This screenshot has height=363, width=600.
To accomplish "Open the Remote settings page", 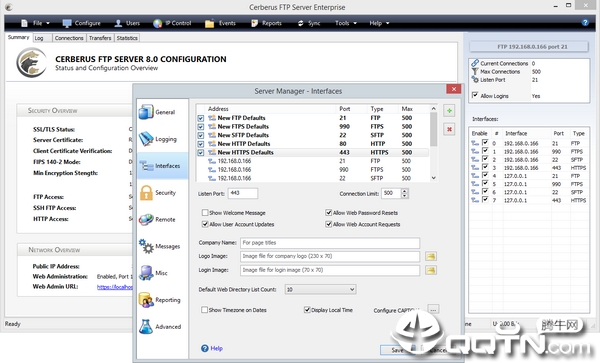I will [162, 219].
